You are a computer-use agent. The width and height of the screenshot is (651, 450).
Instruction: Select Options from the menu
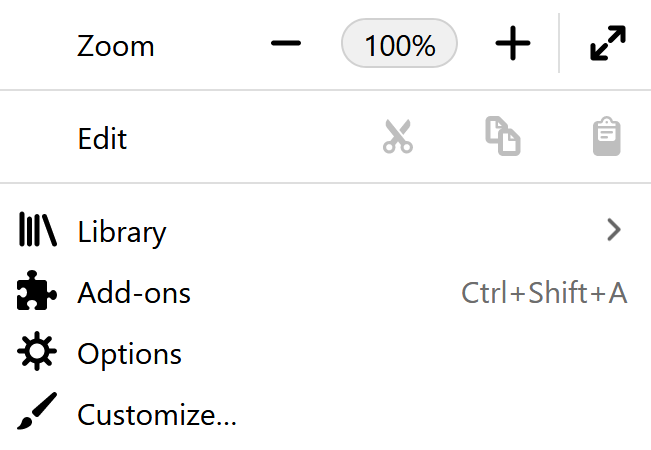tap(130, 354)
